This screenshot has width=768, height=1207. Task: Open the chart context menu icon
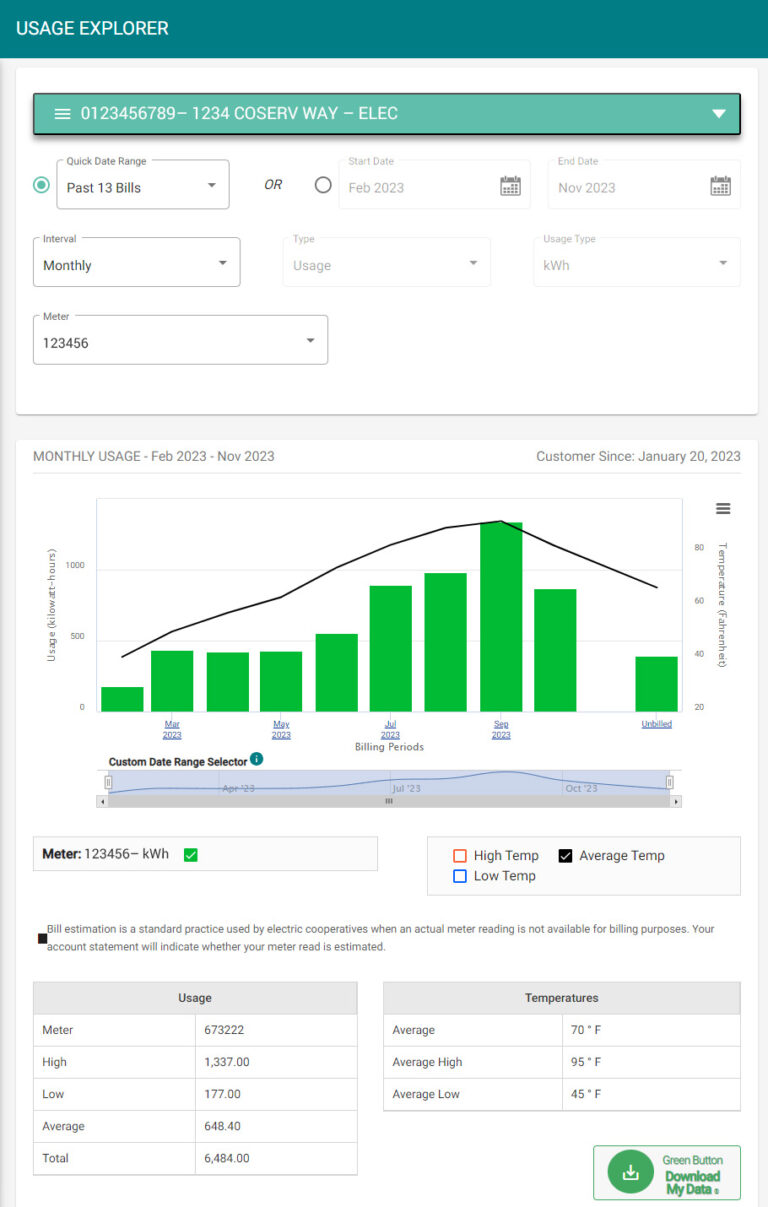[723, 508]
